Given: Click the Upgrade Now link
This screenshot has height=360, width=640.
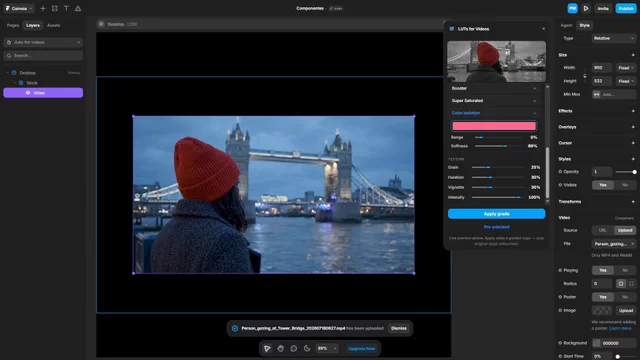Looking at the screenshot, I should click(362, 349).
